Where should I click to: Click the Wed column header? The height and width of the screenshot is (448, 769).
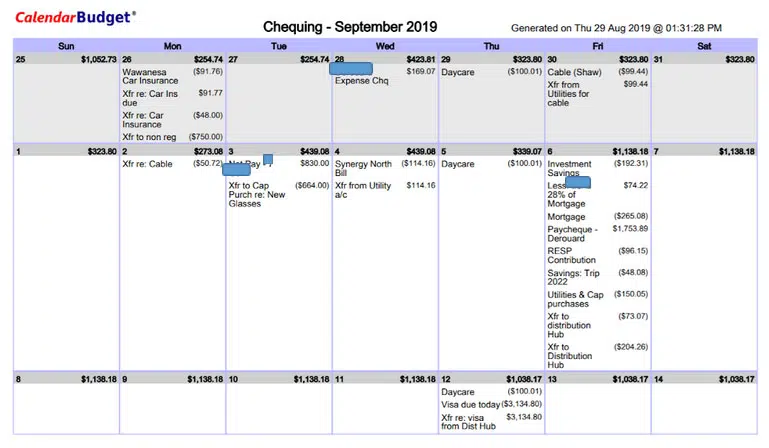pyautogui.click(x=385, y=46)
